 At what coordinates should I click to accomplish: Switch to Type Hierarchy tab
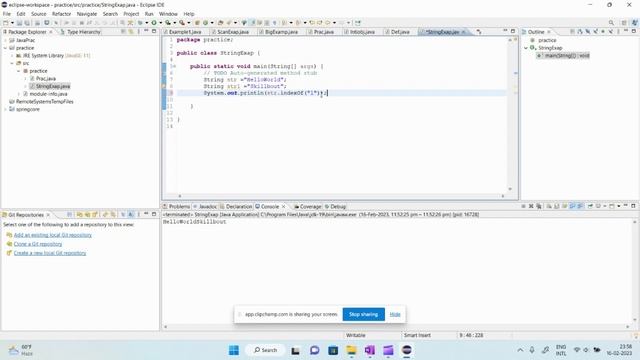click(x=81, y=32)
